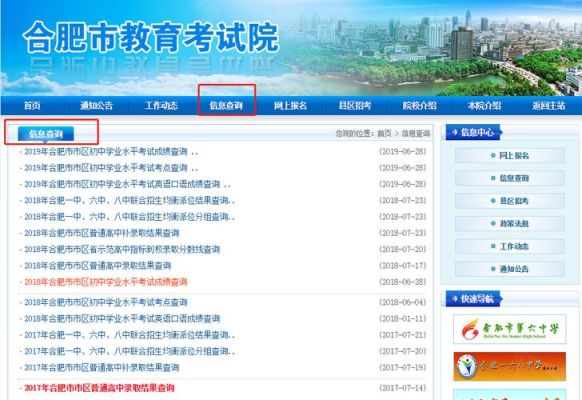The width and height of the screenshot is (582, 400).
Task: Click 通知公告 button in 信息中心 sidebar
Action: tap(510, 269)
